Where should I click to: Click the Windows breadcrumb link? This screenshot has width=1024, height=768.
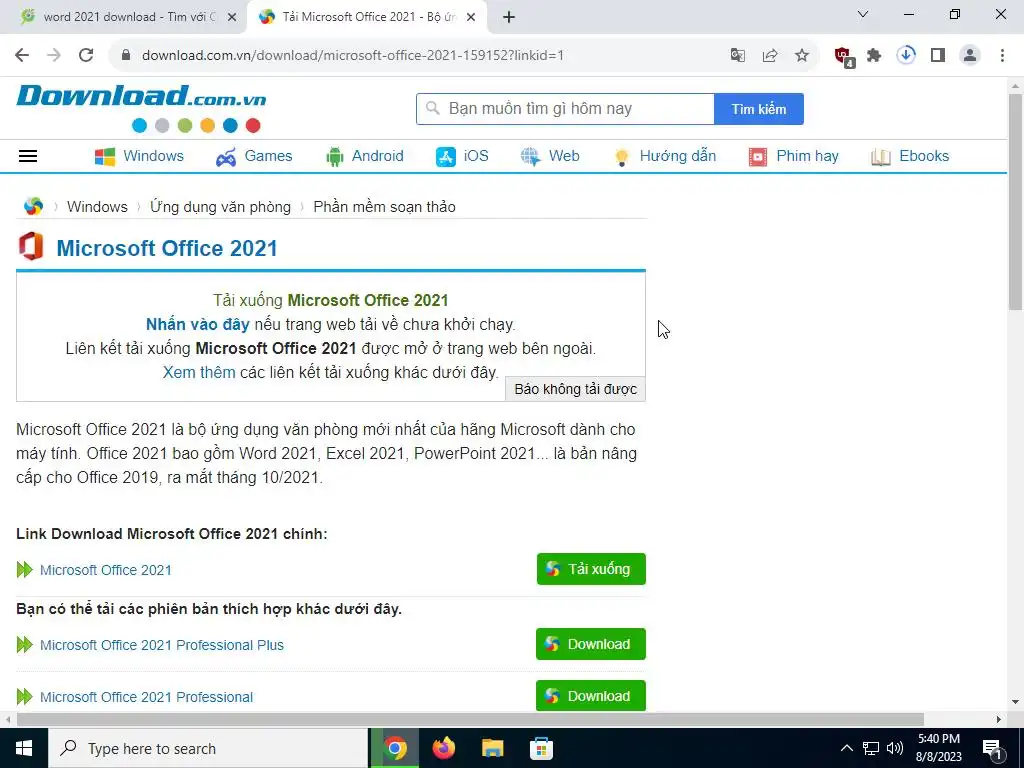point(97,206)
